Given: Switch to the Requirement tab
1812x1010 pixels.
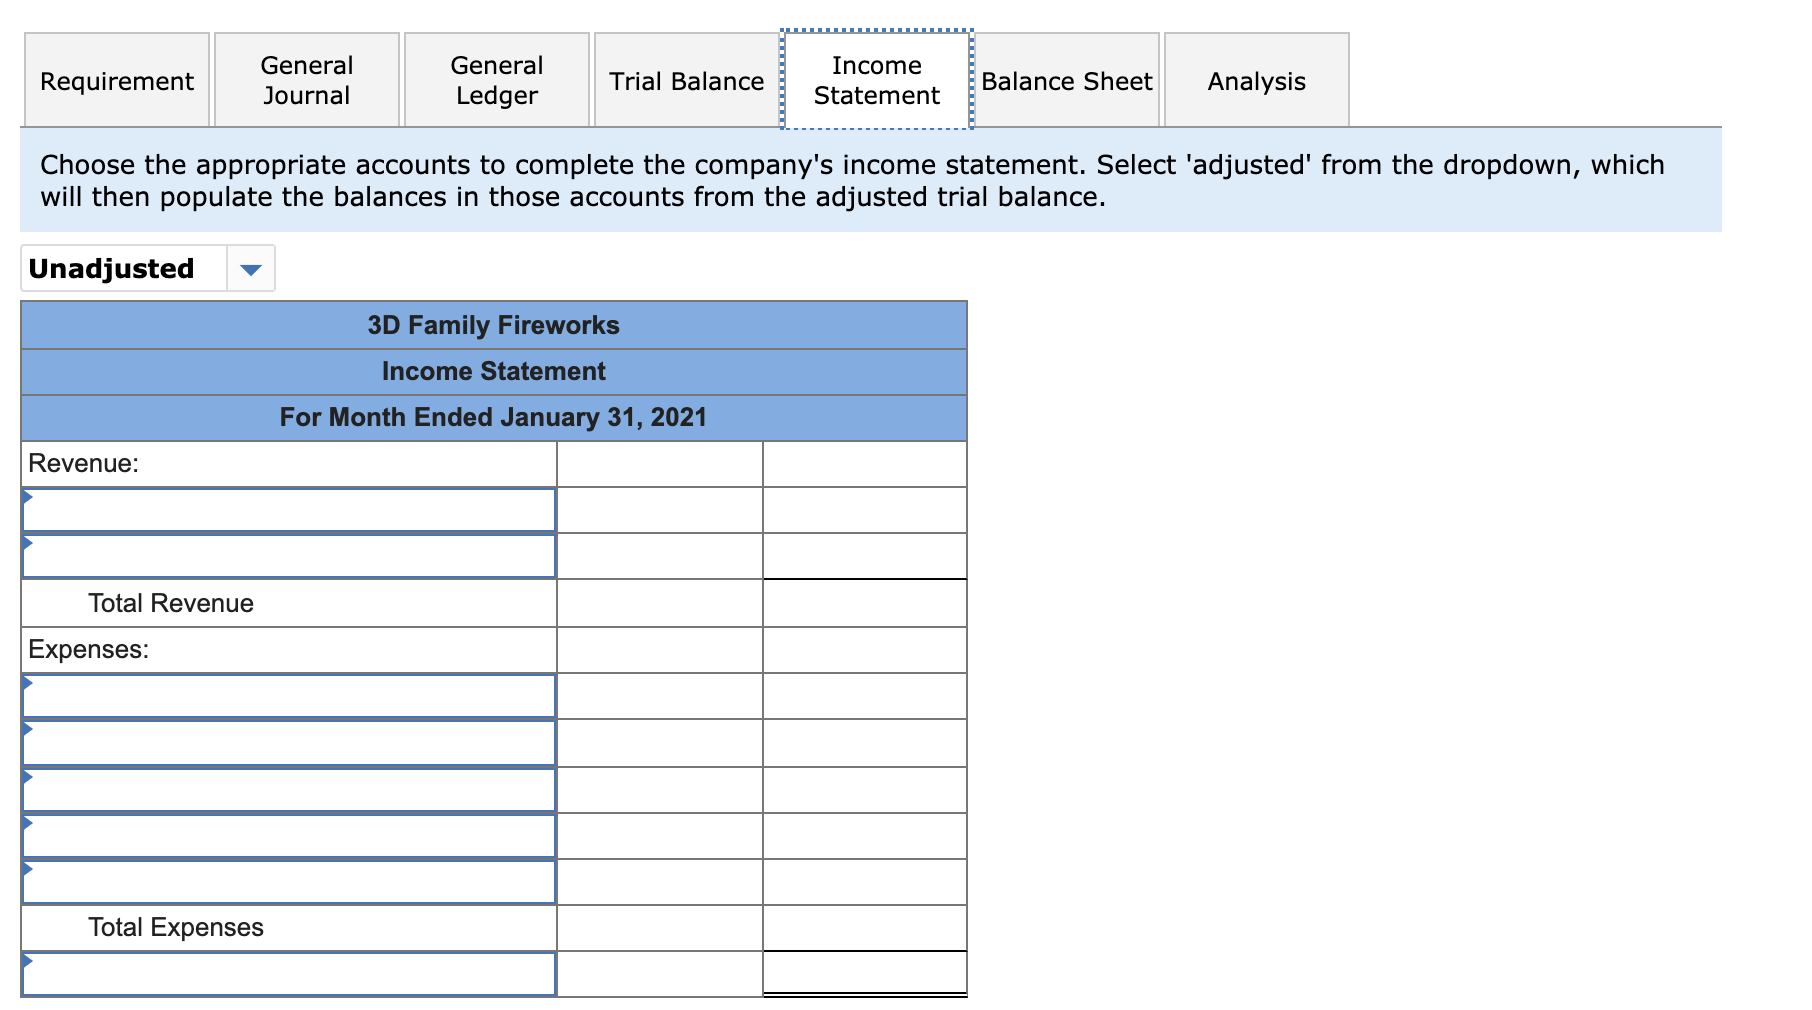Looking at the screenshot, I should pyautogui.click(x=116, y=80).
